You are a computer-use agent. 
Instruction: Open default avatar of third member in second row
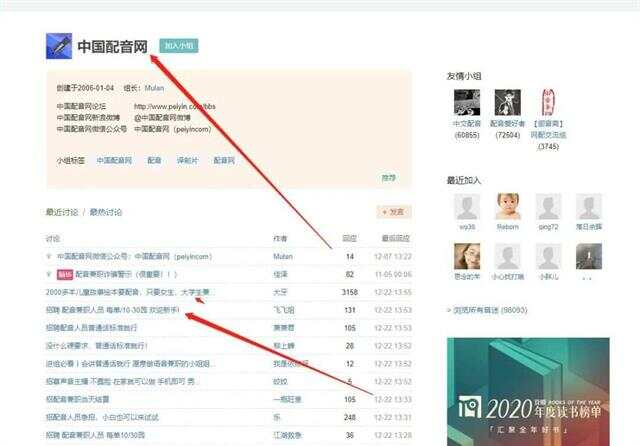[x=548, y=256]
